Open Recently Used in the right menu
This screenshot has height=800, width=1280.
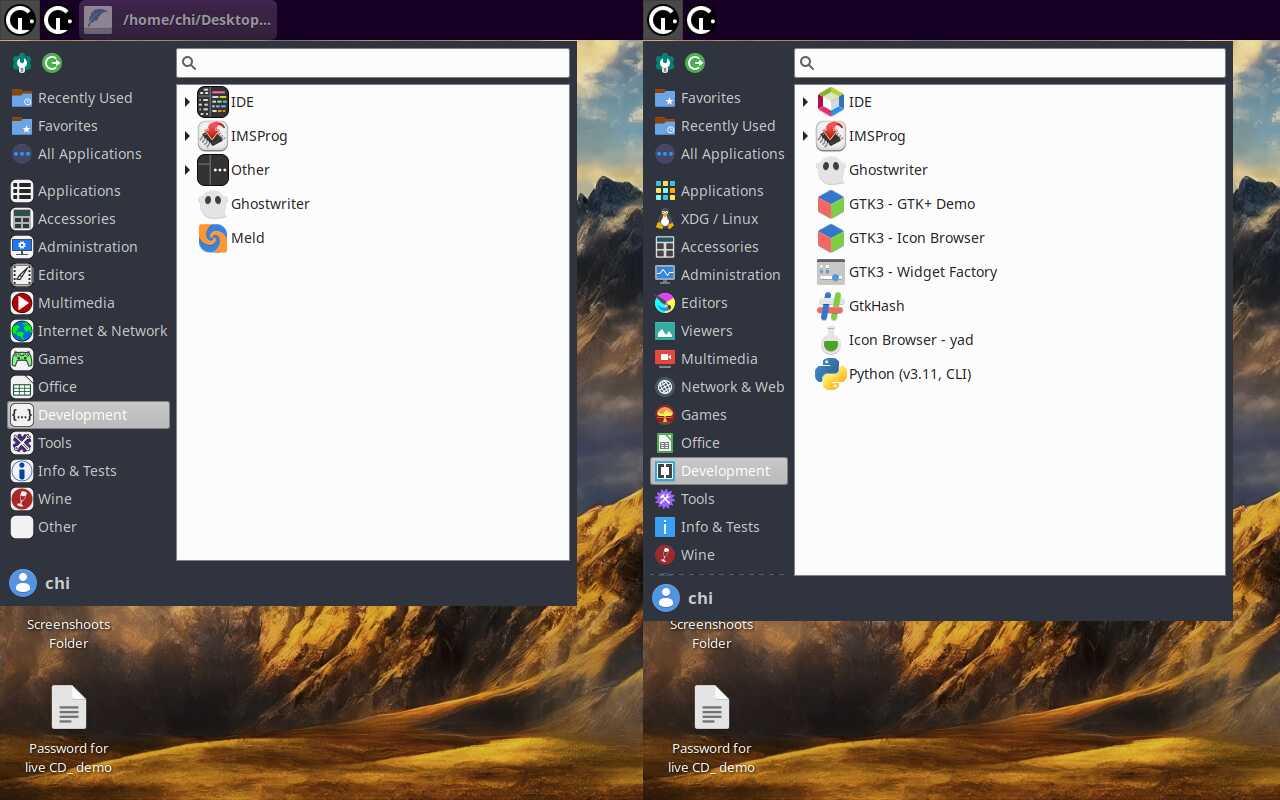(x=719, y=126)
